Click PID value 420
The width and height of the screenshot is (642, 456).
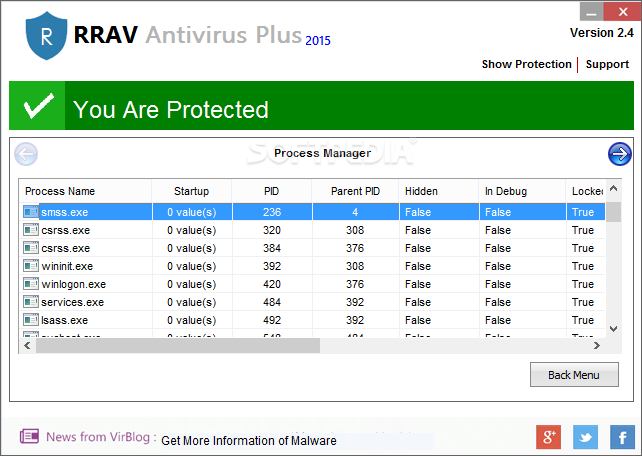(272, 284)
